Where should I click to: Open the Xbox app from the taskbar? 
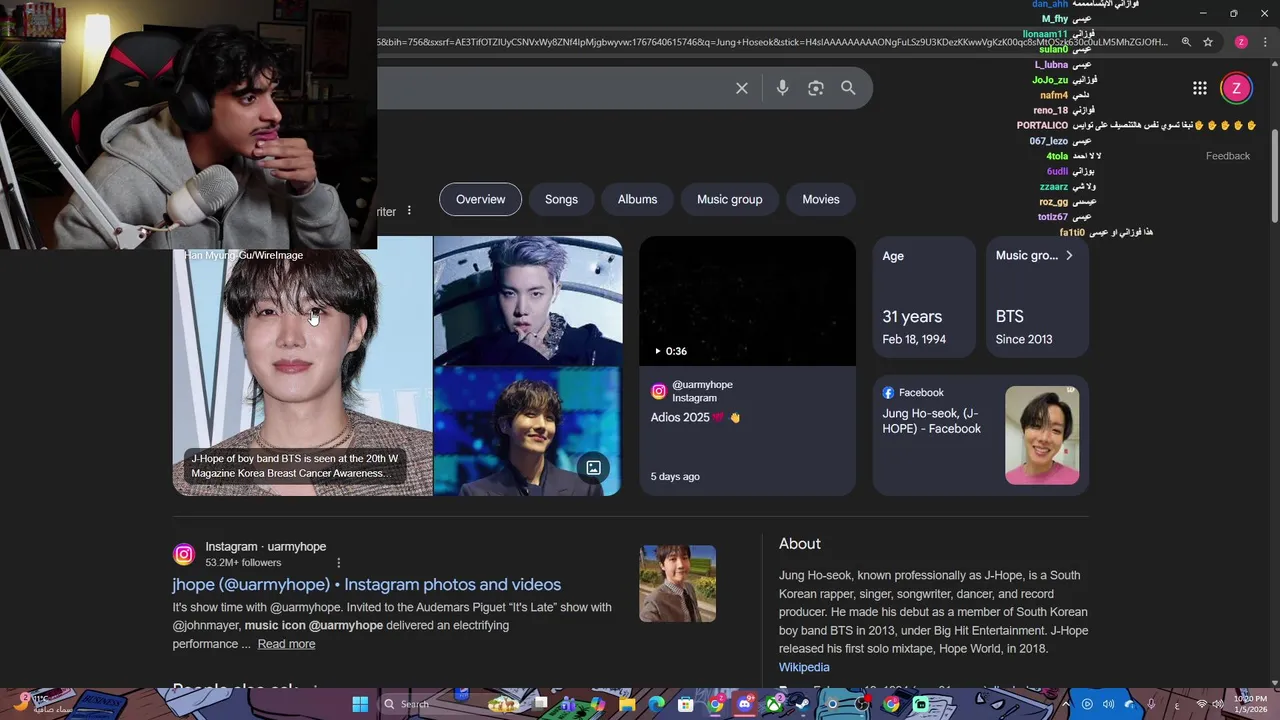coord(774,704)
